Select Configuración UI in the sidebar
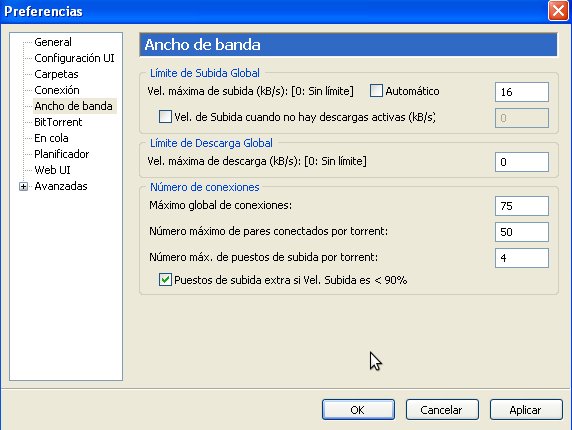 pyautogui.click(x=74, y=58)
